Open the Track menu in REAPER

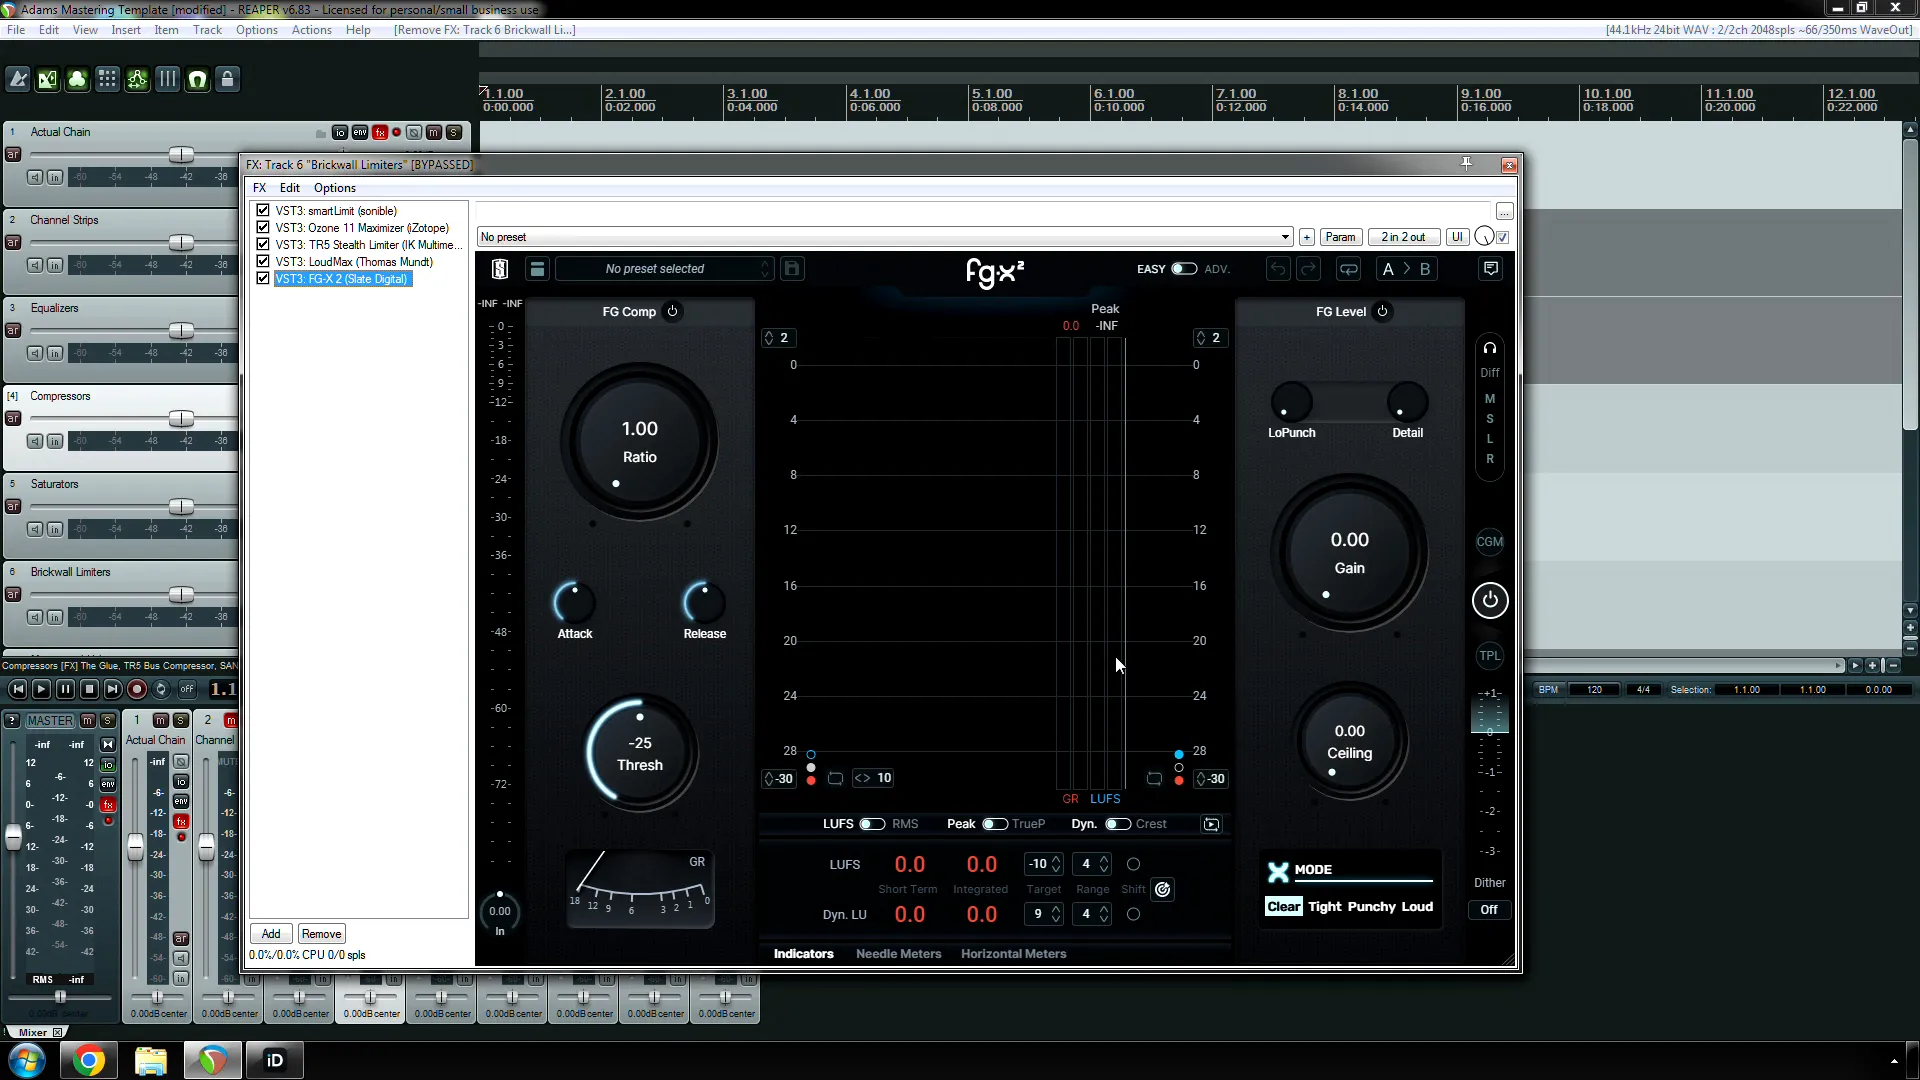(207, 30)
